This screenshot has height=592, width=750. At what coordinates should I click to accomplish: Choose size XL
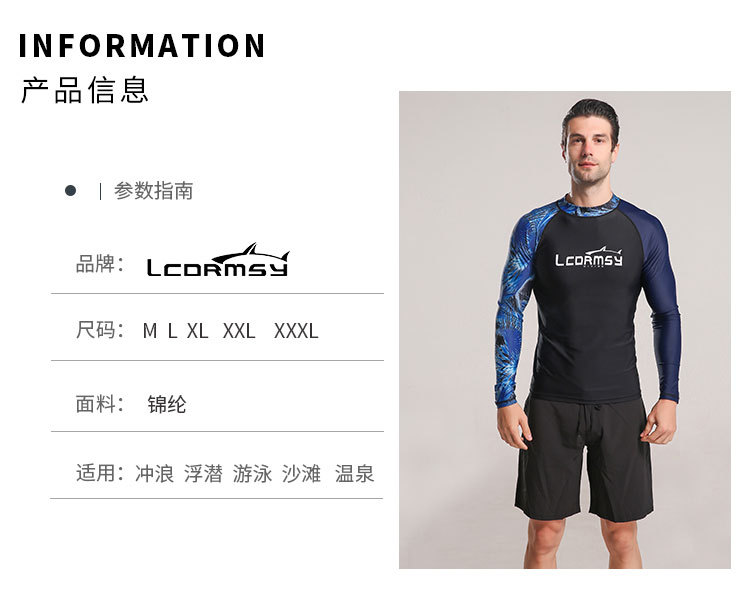click(198, 331)
